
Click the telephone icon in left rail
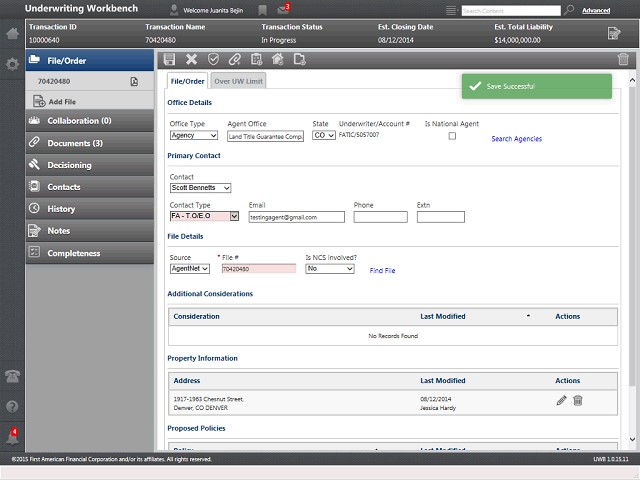point(12,376)
